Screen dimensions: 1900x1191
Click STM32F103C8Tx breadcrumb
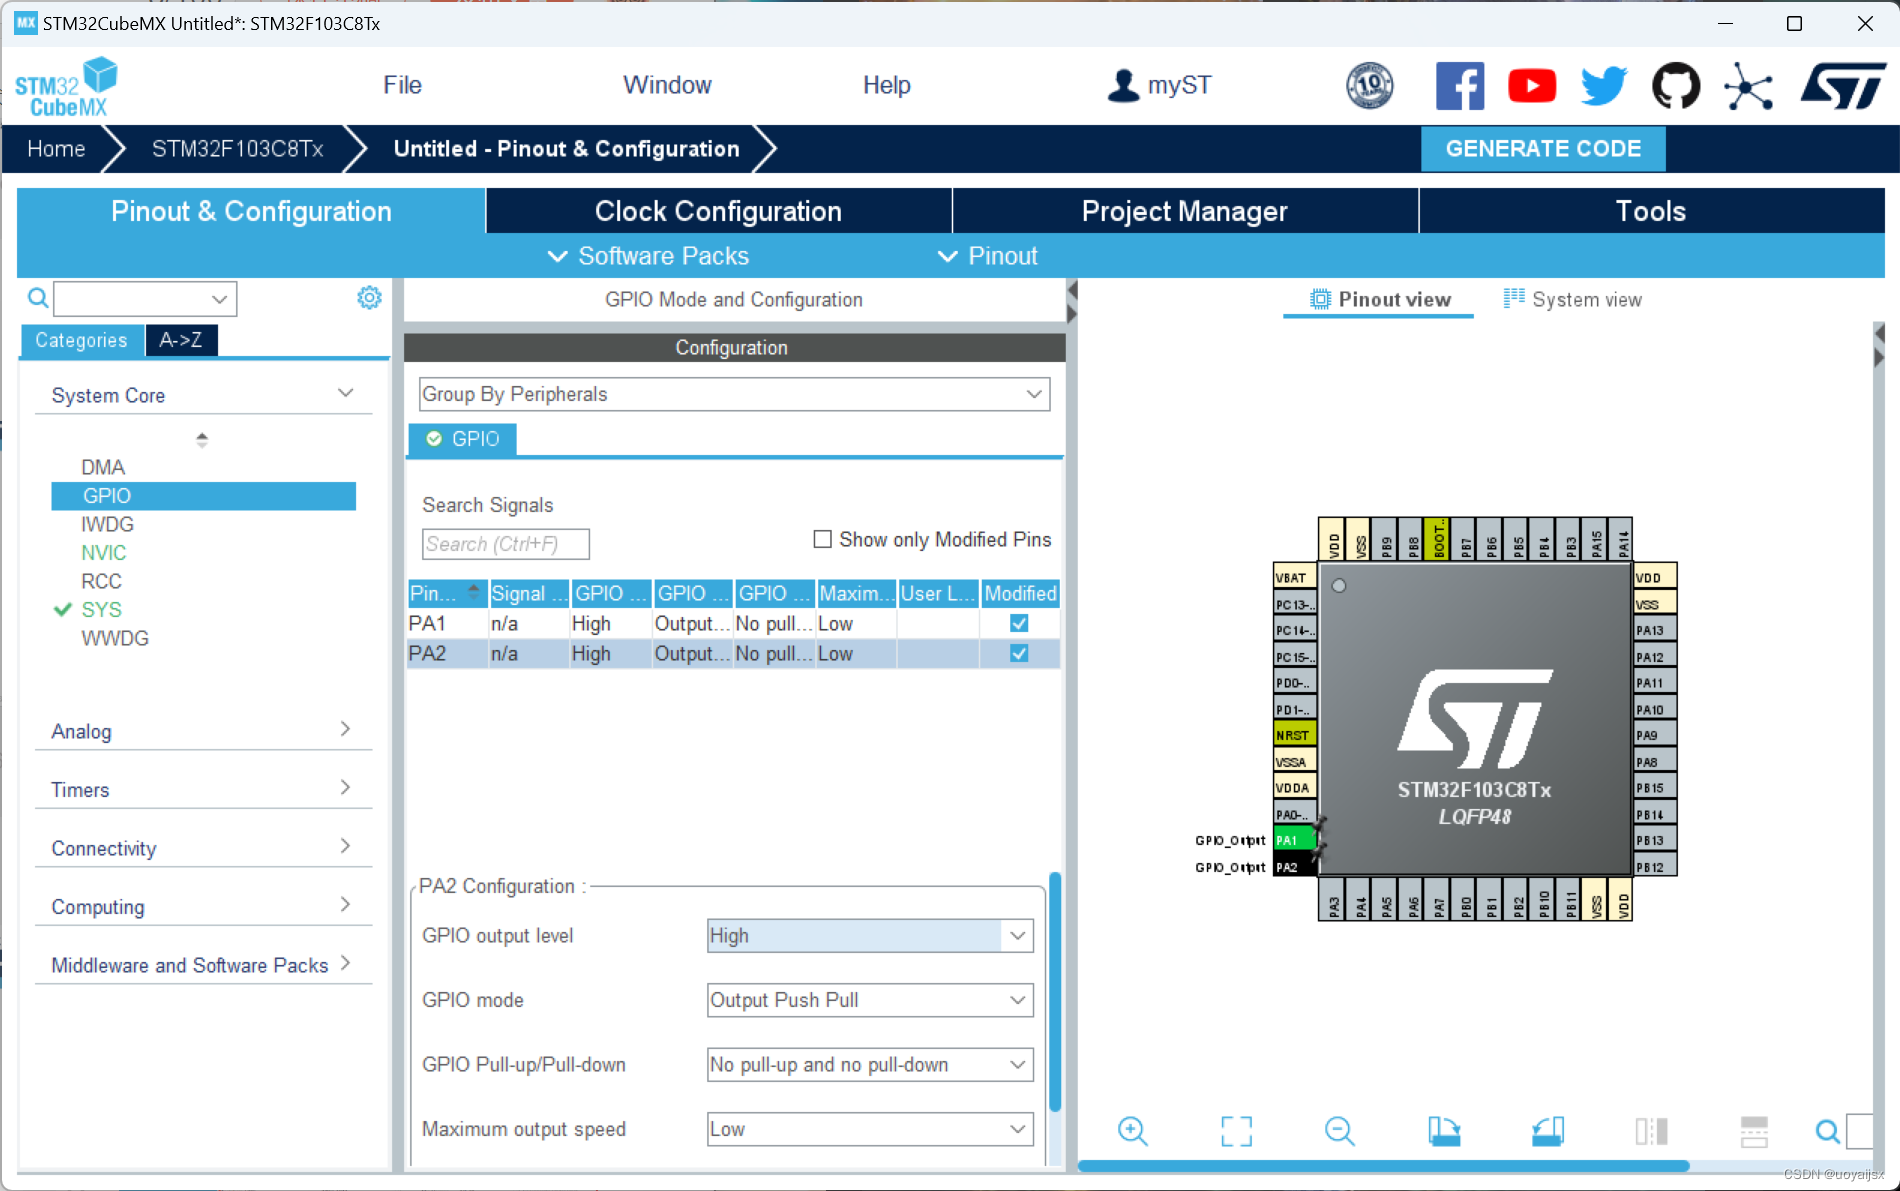point(238,149)
